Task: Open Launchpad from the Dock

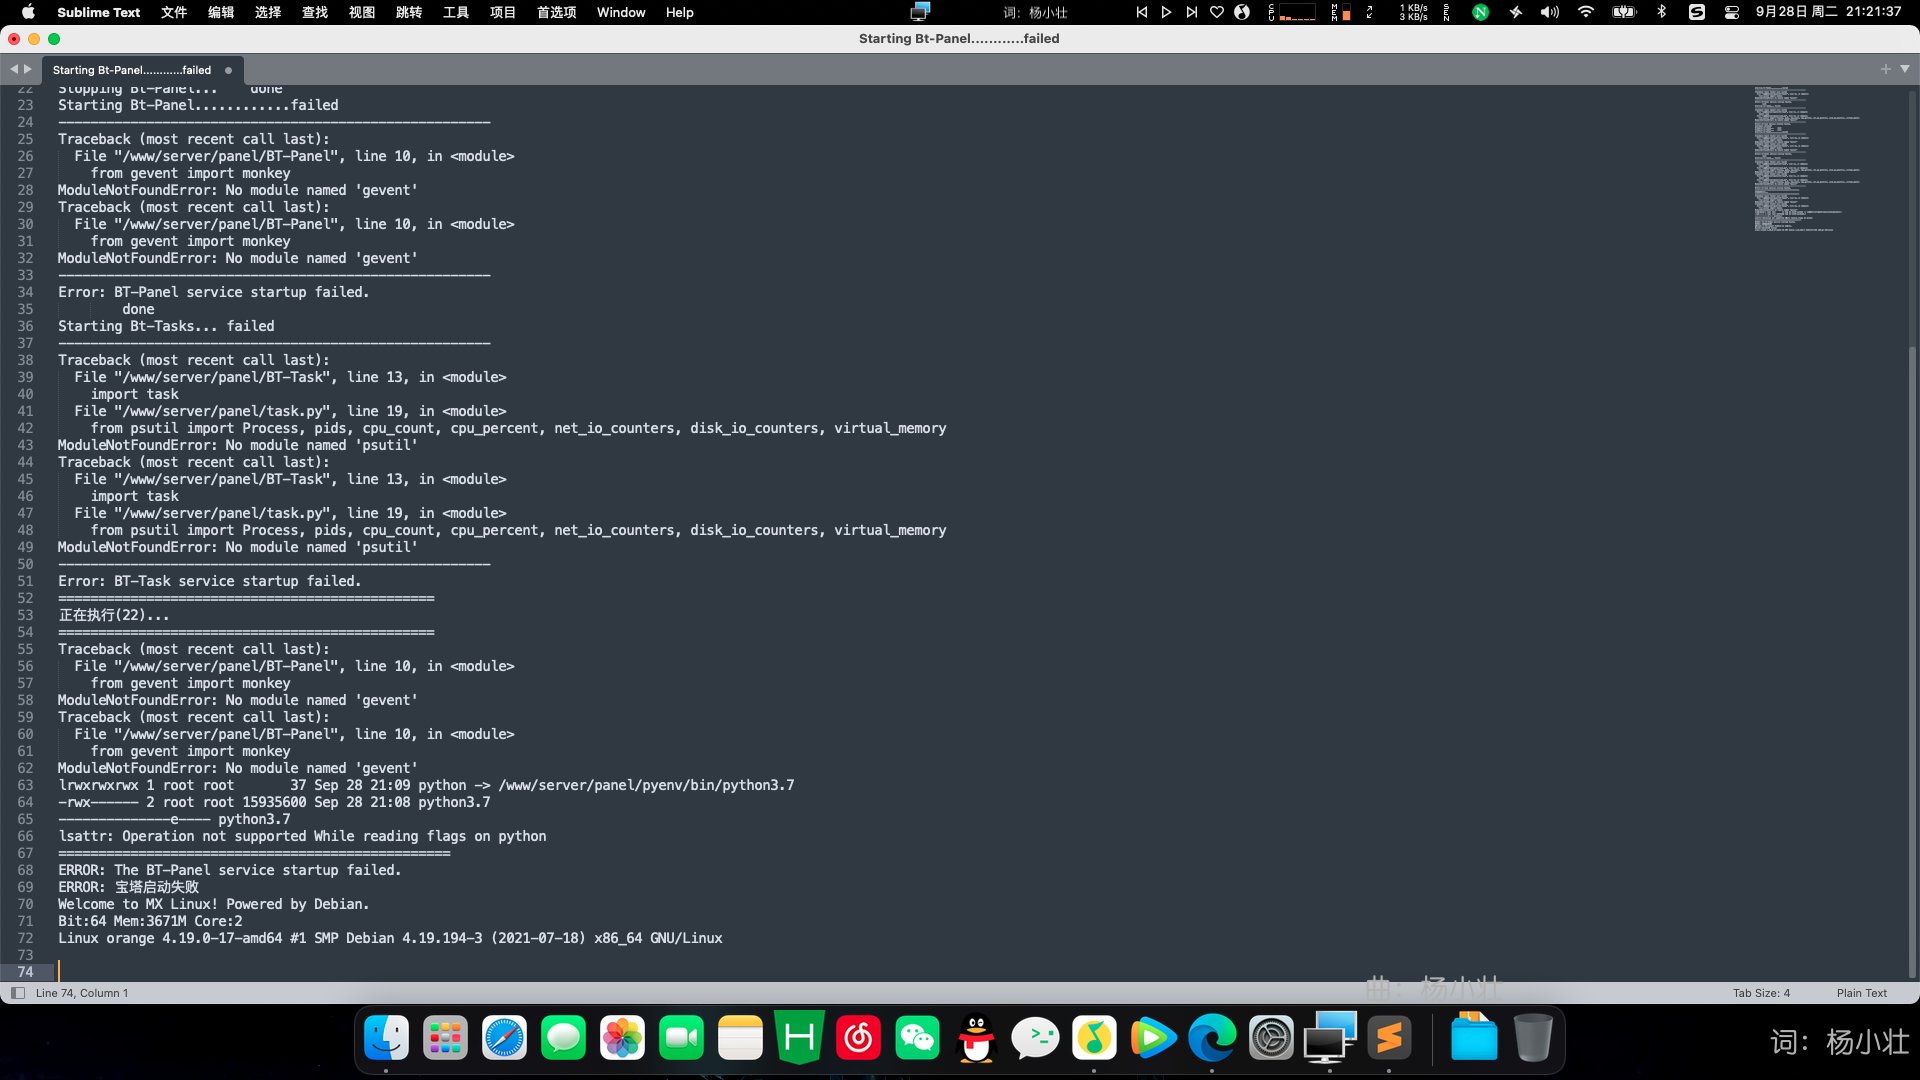Action: click(445, 1038)
